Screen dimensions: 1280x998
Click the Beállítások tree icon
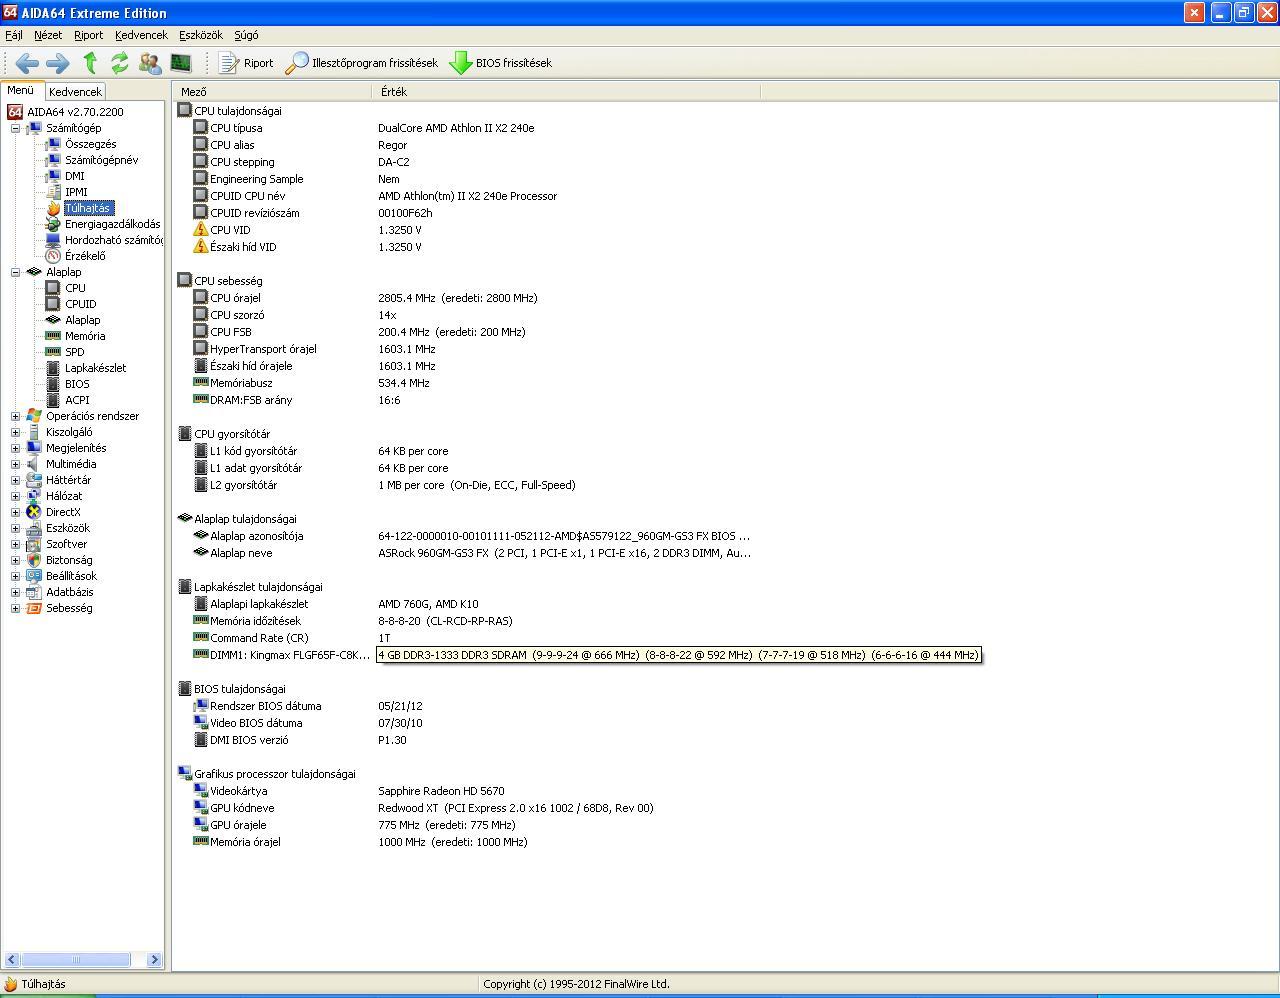34,576
